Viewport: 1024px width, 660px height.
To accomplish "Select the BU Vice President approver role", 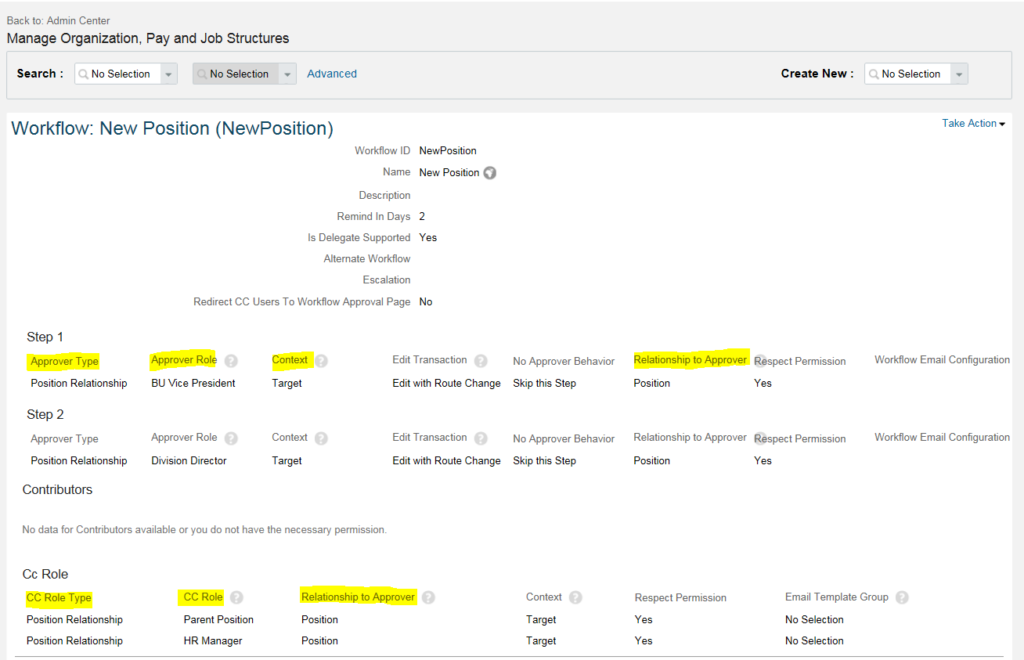I will (x=193, y=383).
